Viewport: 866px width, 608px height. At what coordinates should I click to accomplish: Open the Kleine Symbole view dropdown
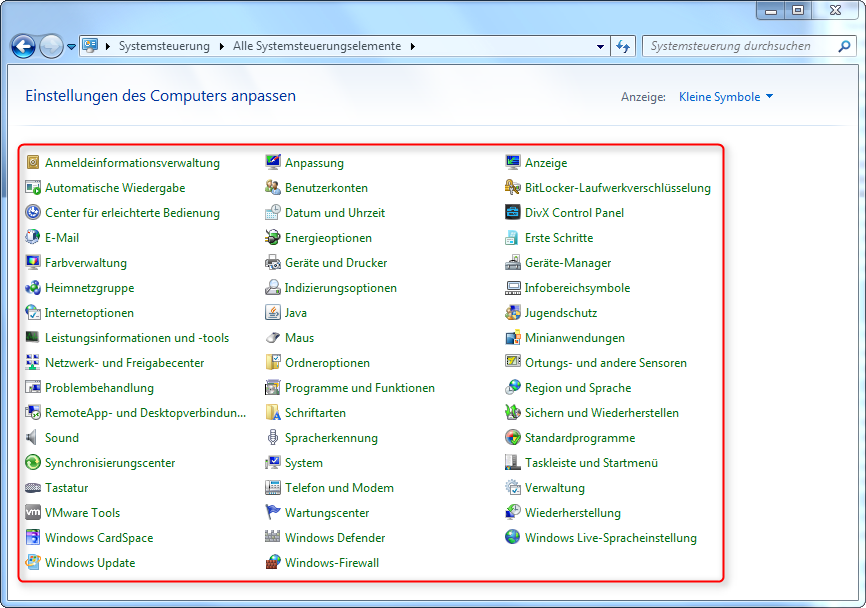pos(726,97)
